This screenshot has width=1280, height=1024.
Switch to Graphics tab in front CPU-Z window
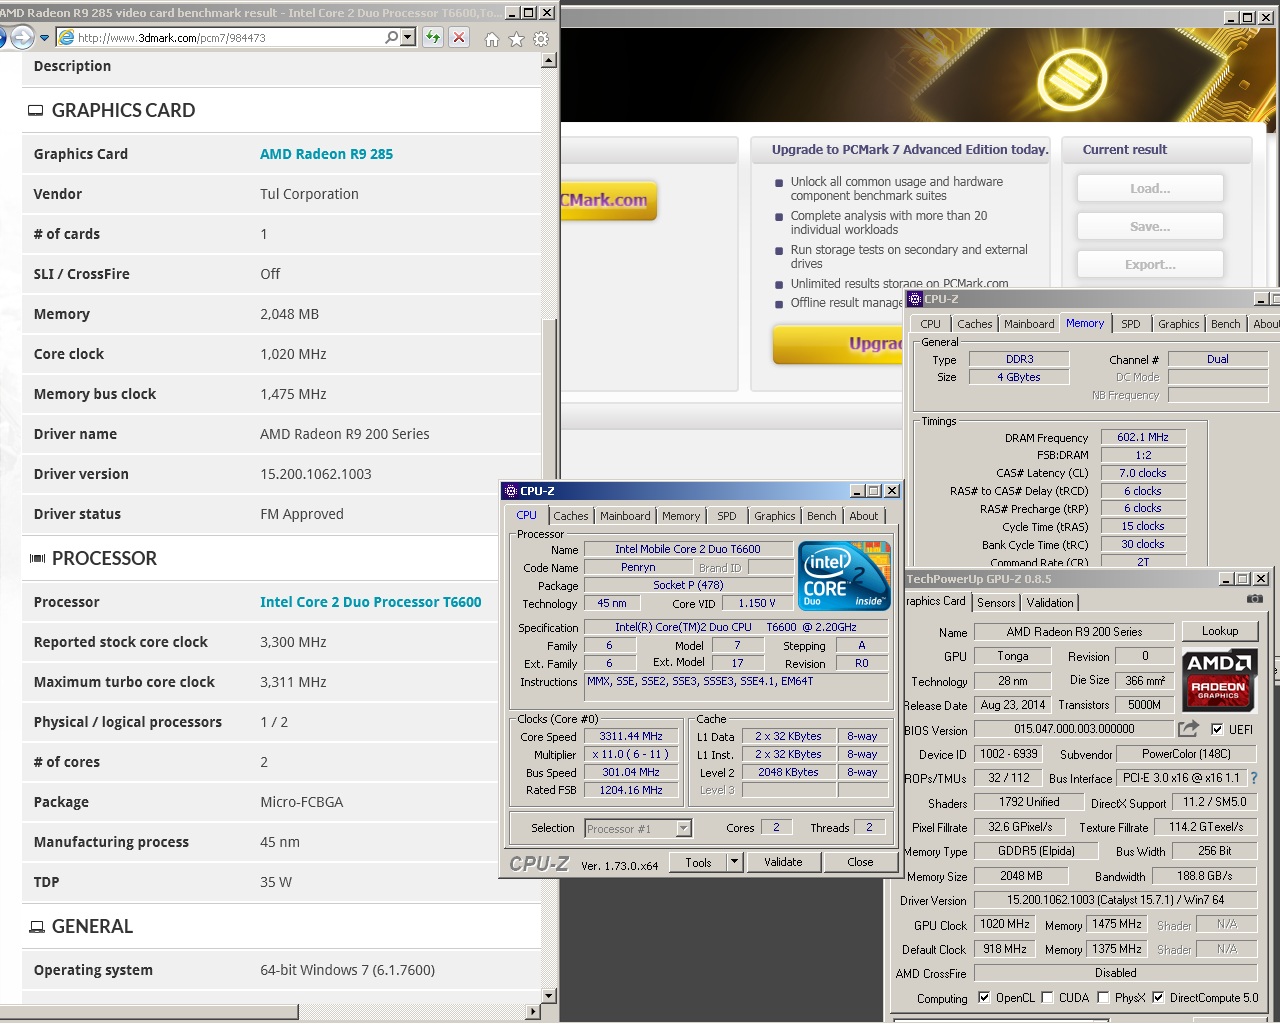coord(775,516)
